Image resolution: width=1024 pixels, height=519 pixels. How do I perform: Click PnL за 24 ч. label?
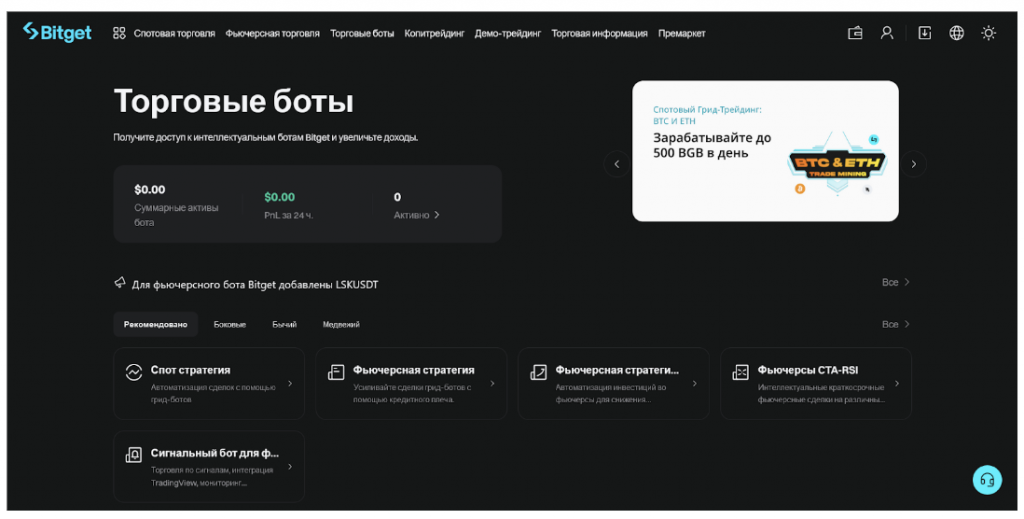pos(289,215)
